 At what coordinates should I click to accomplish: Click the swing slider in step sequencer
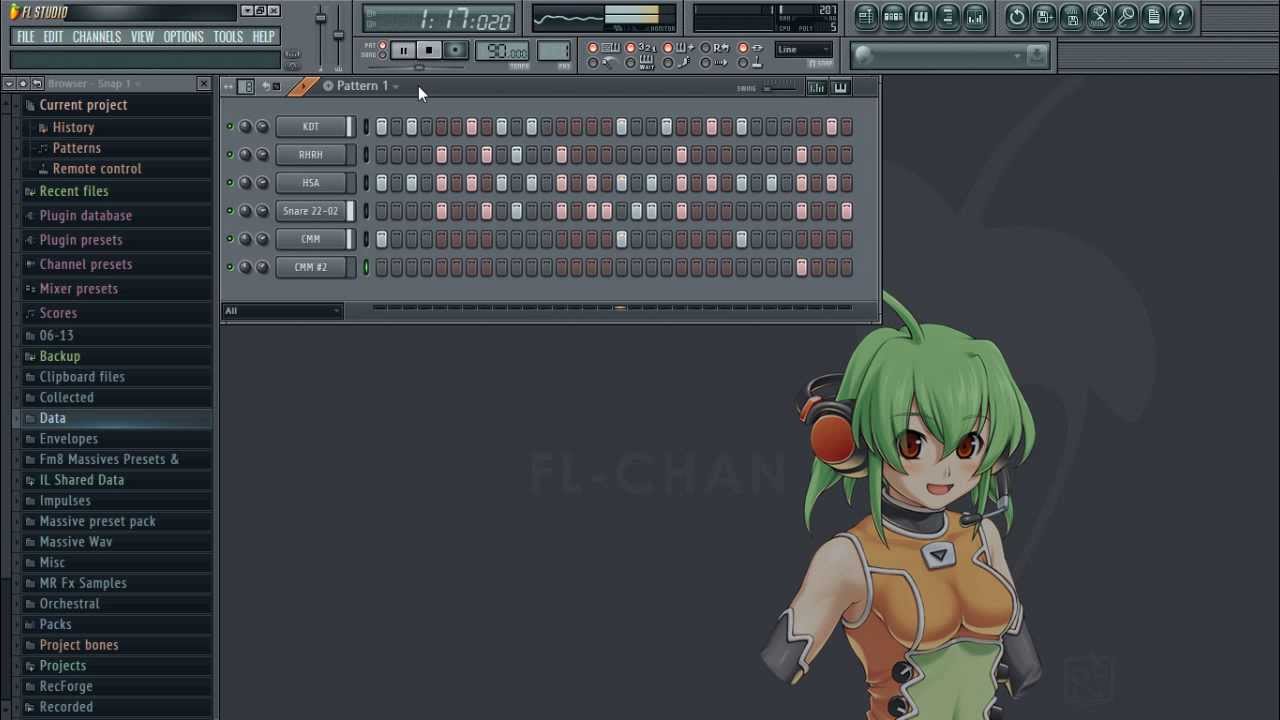tap(778, 88)
